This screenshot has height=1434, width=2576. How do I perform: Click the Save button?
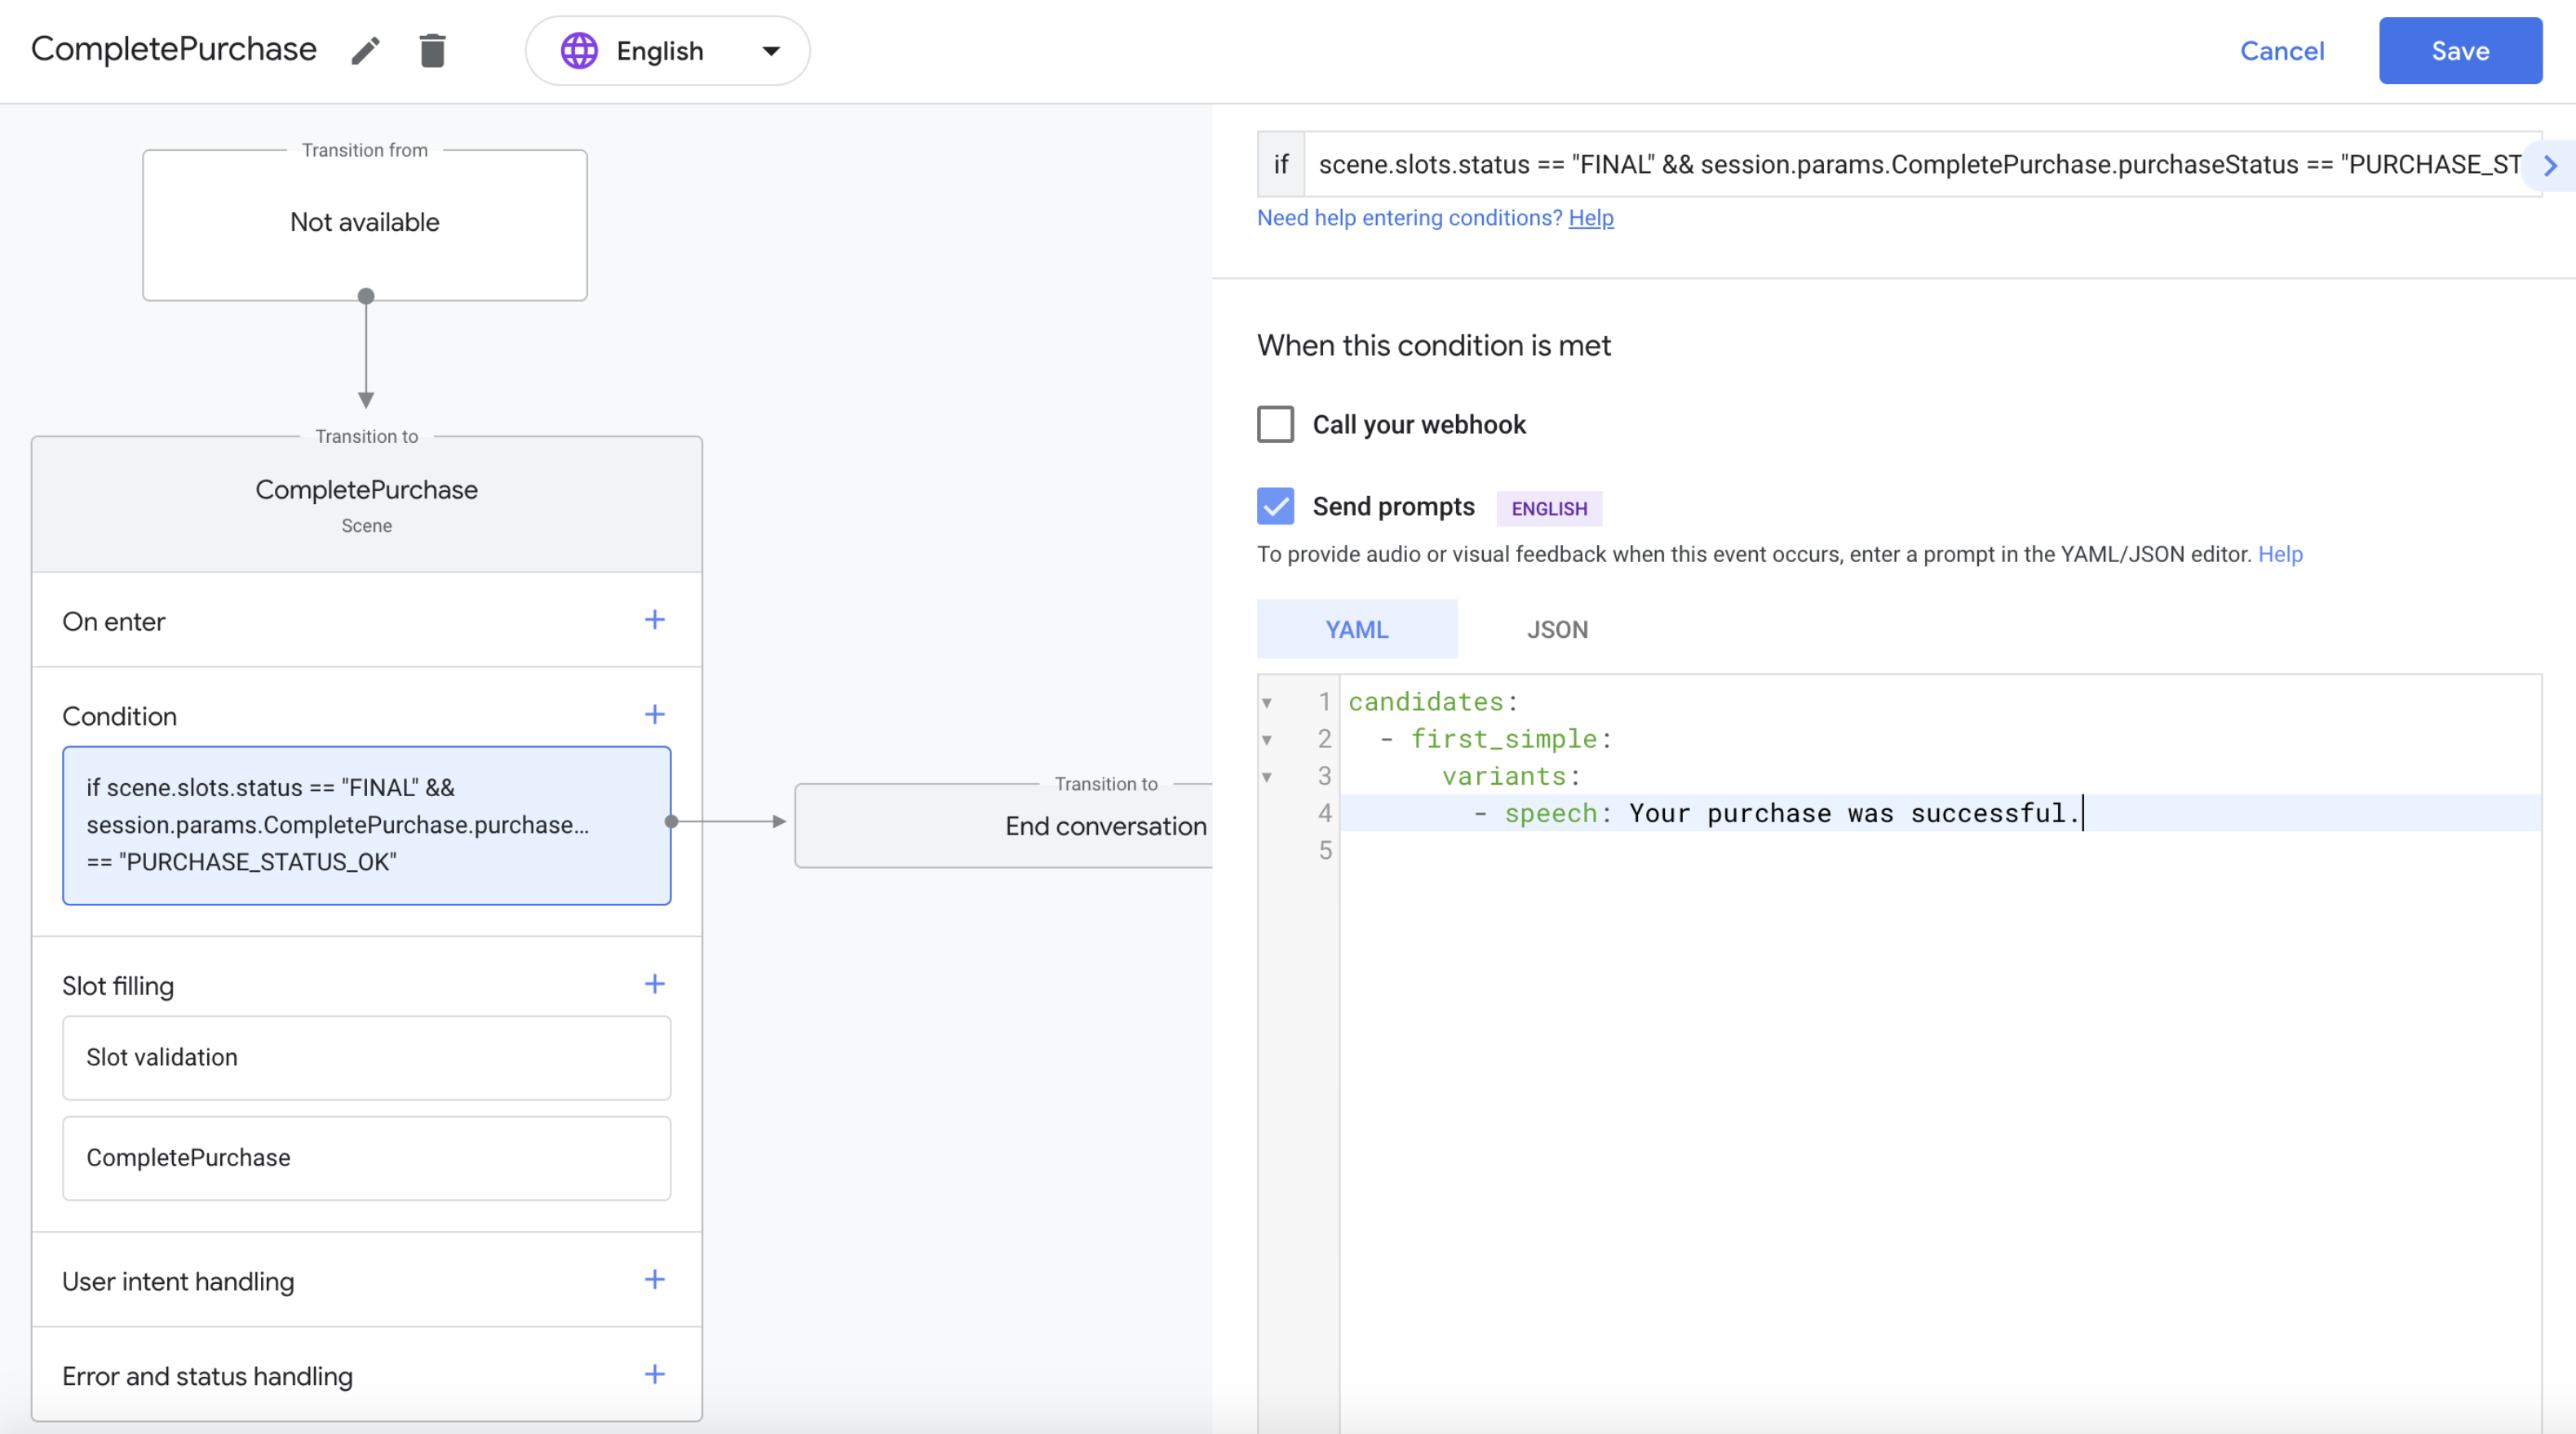click(2459, 51)
